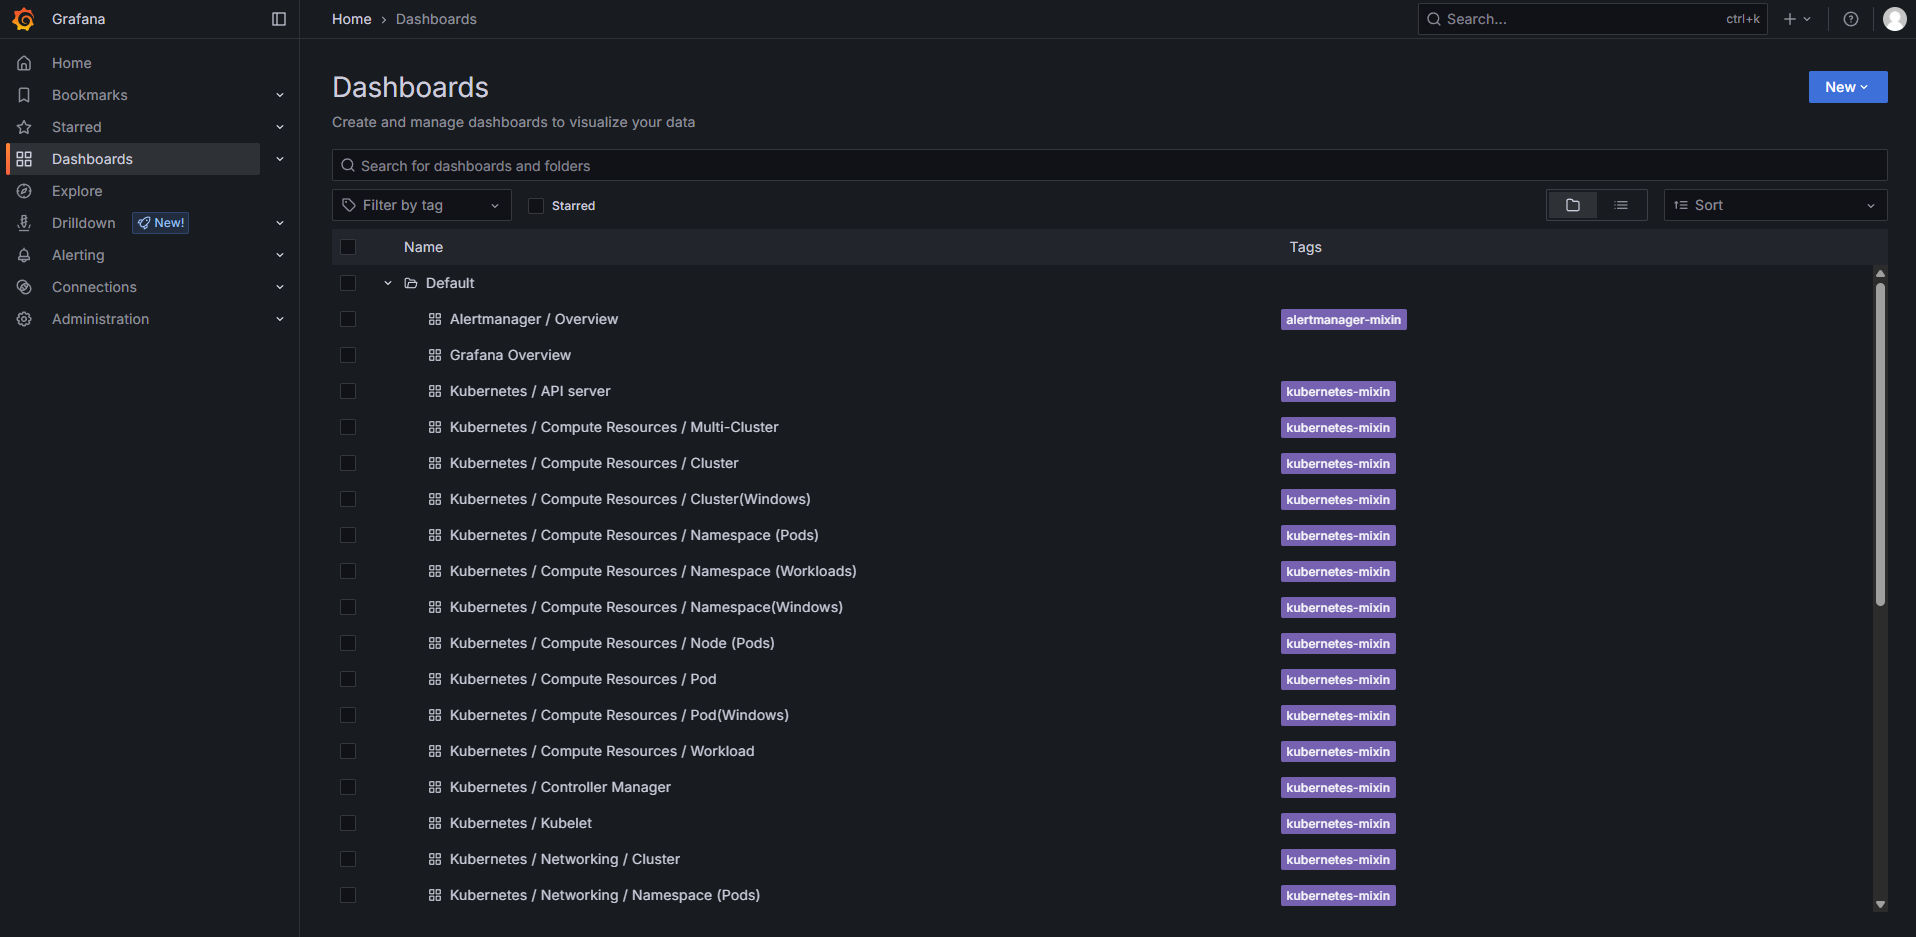Open the help question mark icon
Screen dimensions: 1916x937
(x=1851, y=19)
